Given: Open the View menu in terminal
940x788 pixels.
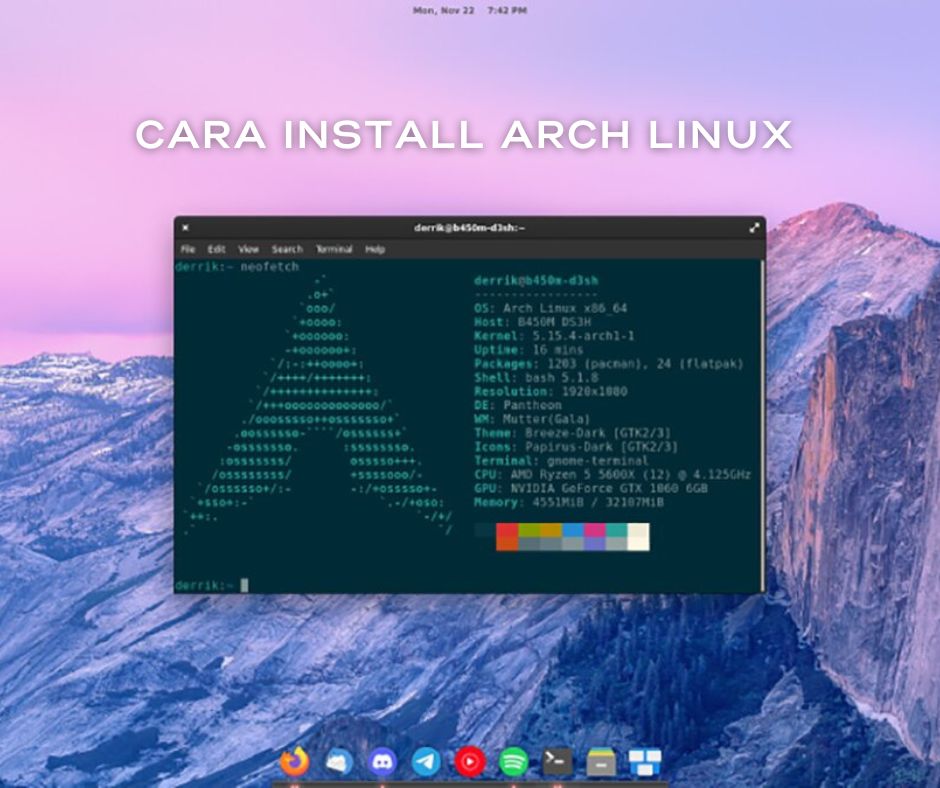Looking at the screenshot, I should tap(248, 249).
